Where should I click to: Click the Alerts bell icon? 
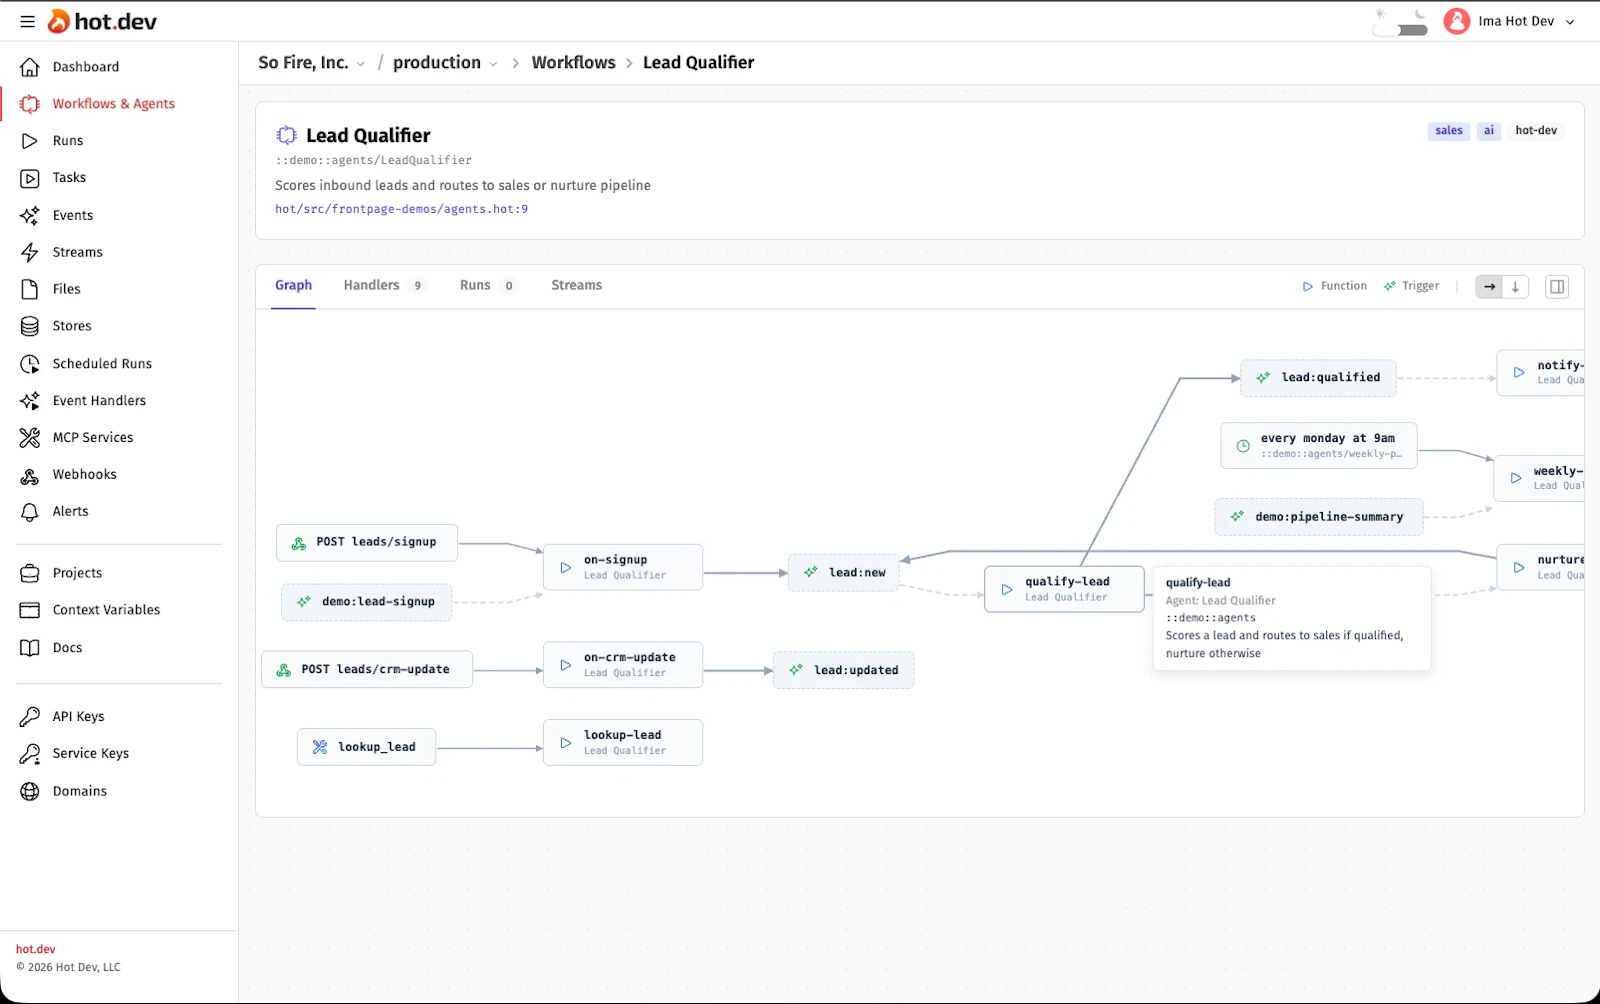(30, 512)
